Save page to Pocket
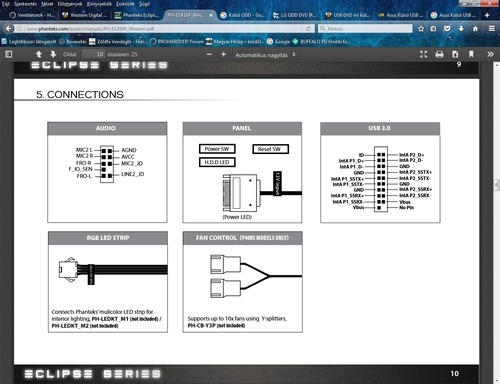 tap(447, 29)
